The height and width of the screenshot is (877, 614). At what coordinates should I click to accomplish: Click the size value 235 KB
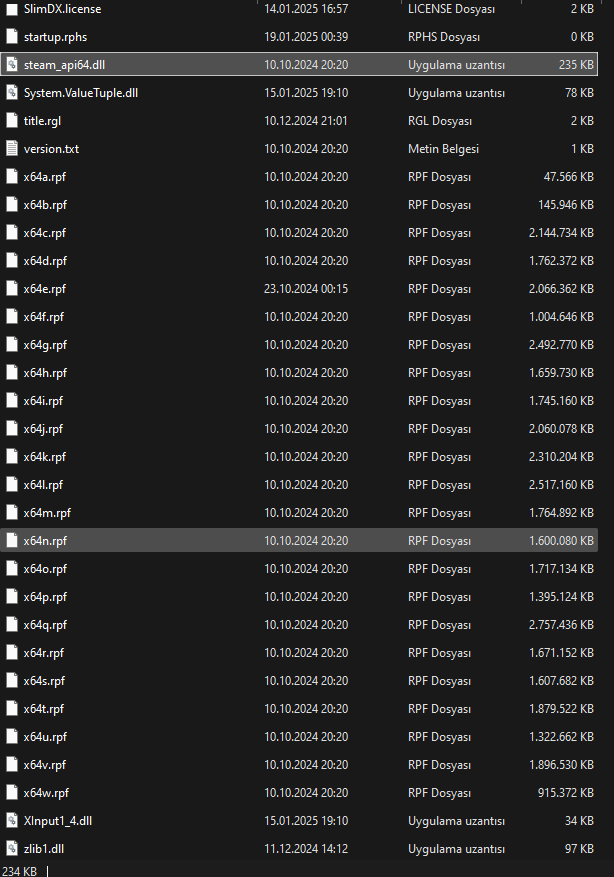click(x=576, y=65)
